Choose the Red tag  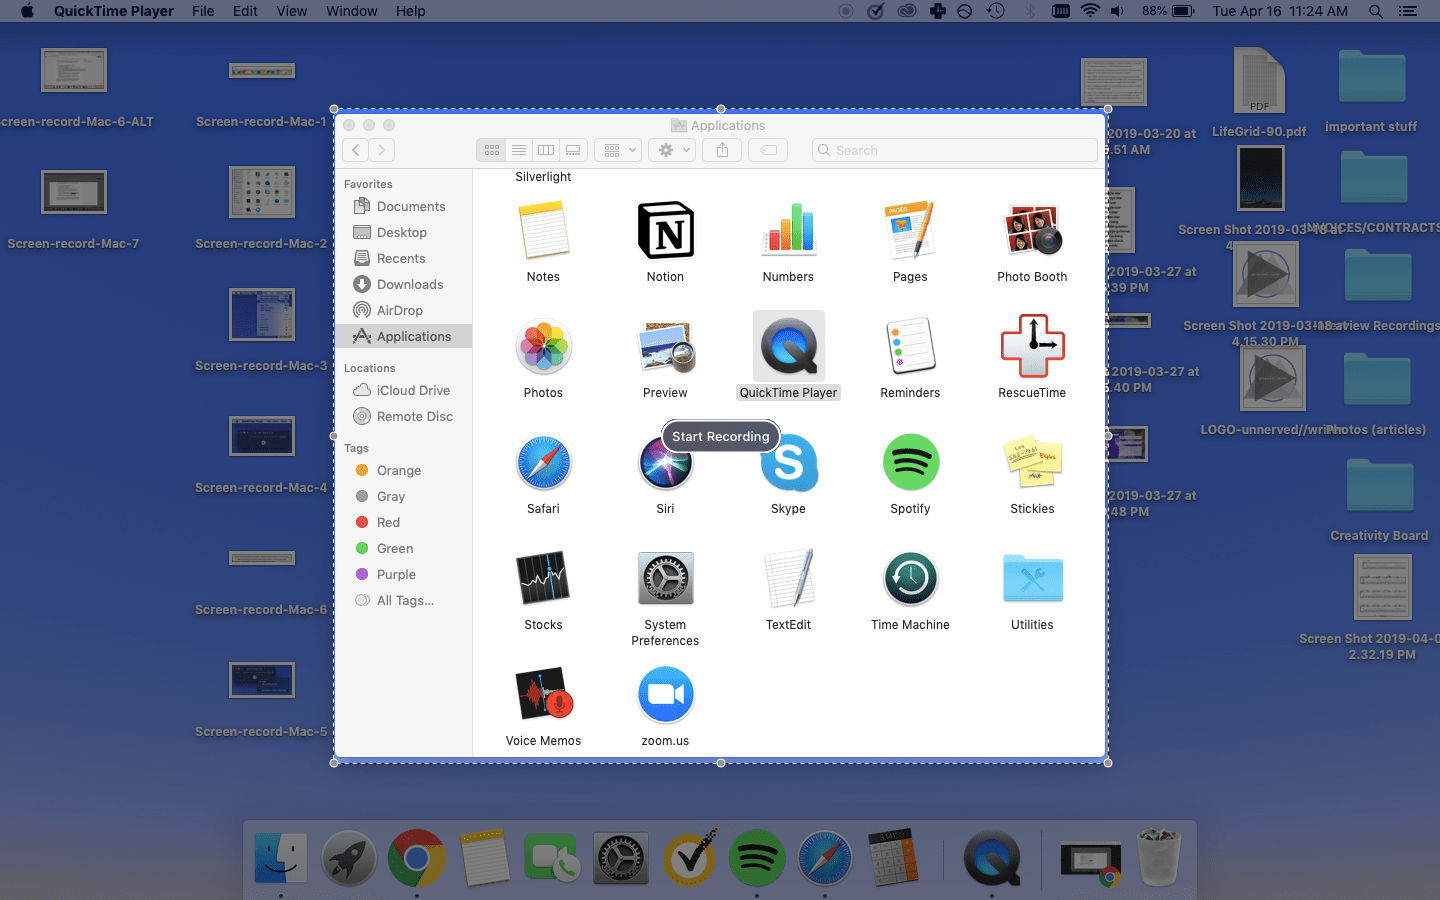point(404,522)
